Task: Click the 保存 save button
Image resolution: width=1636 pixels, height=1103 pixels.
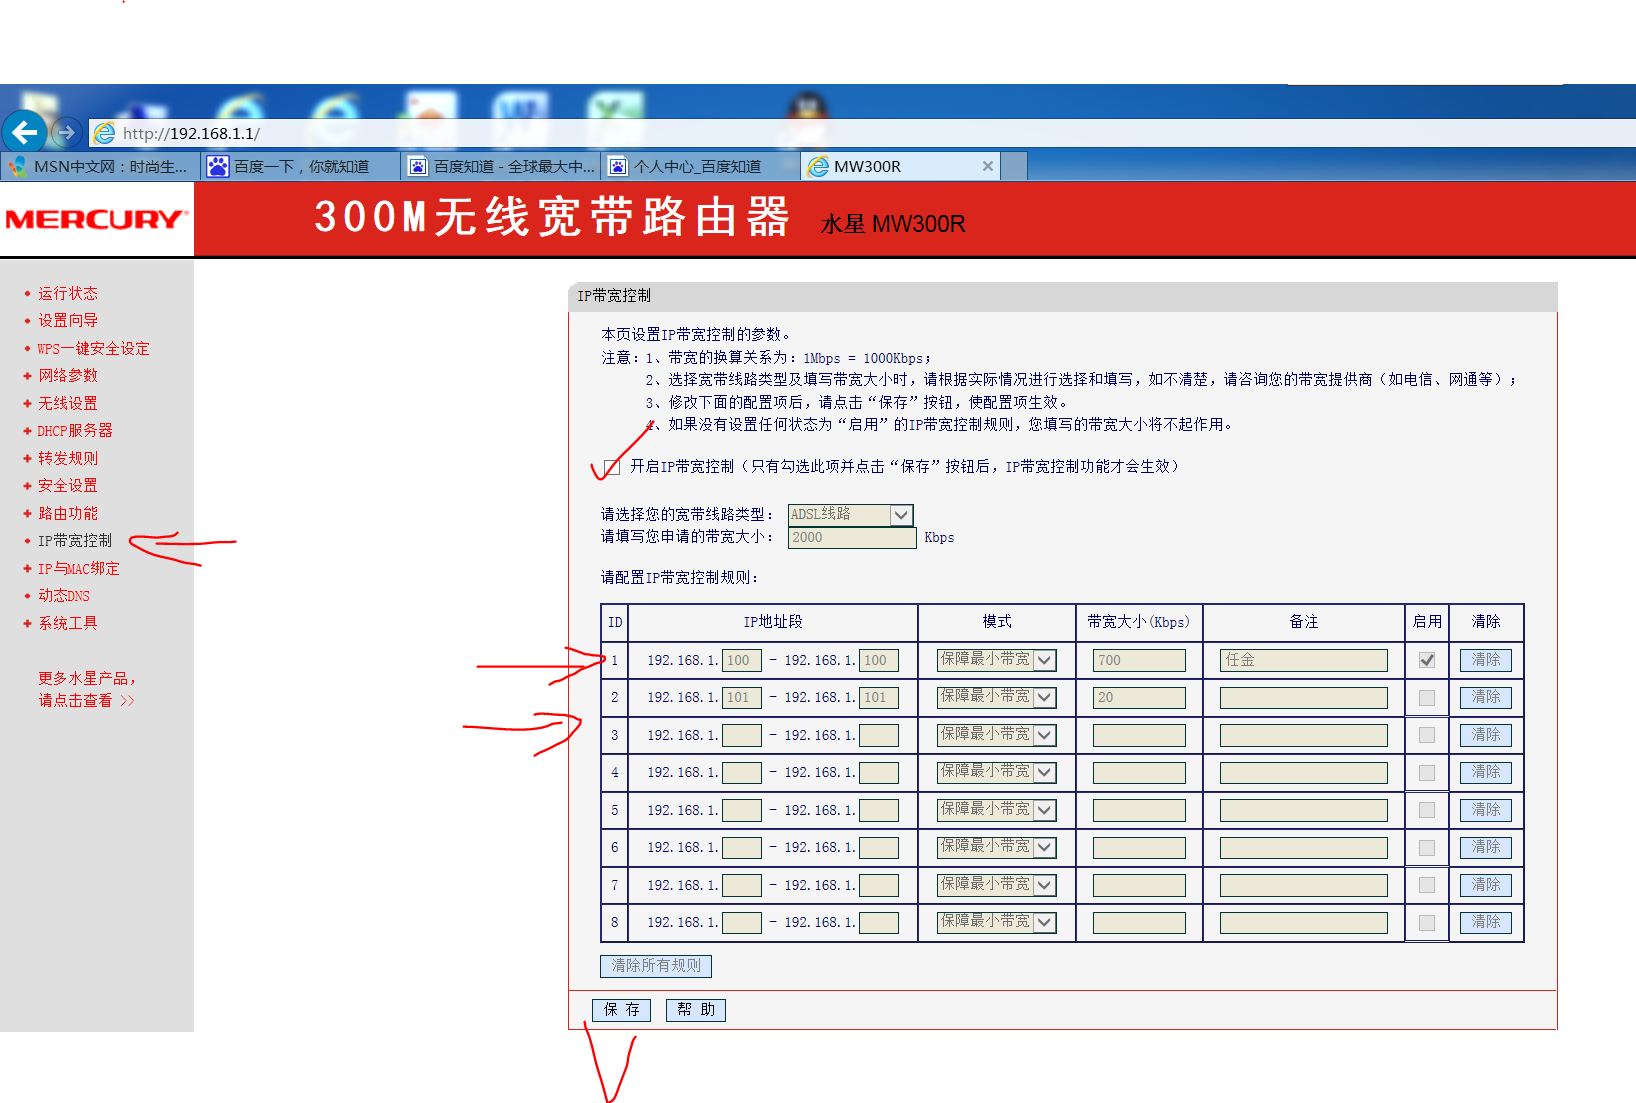Action: pos(621,1010)
